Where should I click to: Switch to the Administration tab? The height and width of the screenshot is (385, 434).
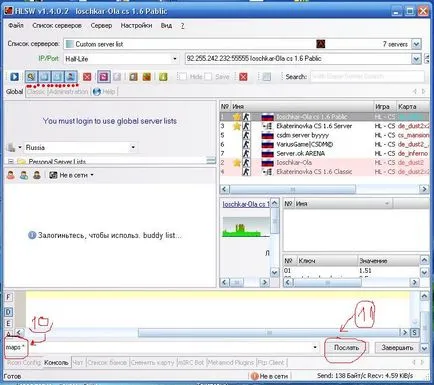[68, 92]
